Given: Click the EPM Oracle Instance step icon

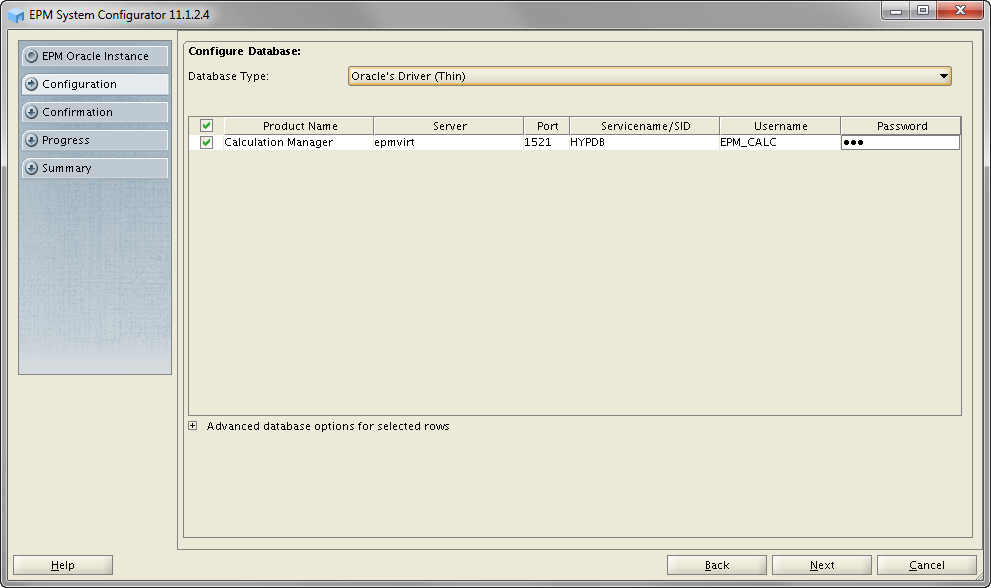Looking at the screenshot, I should [31, 56].
